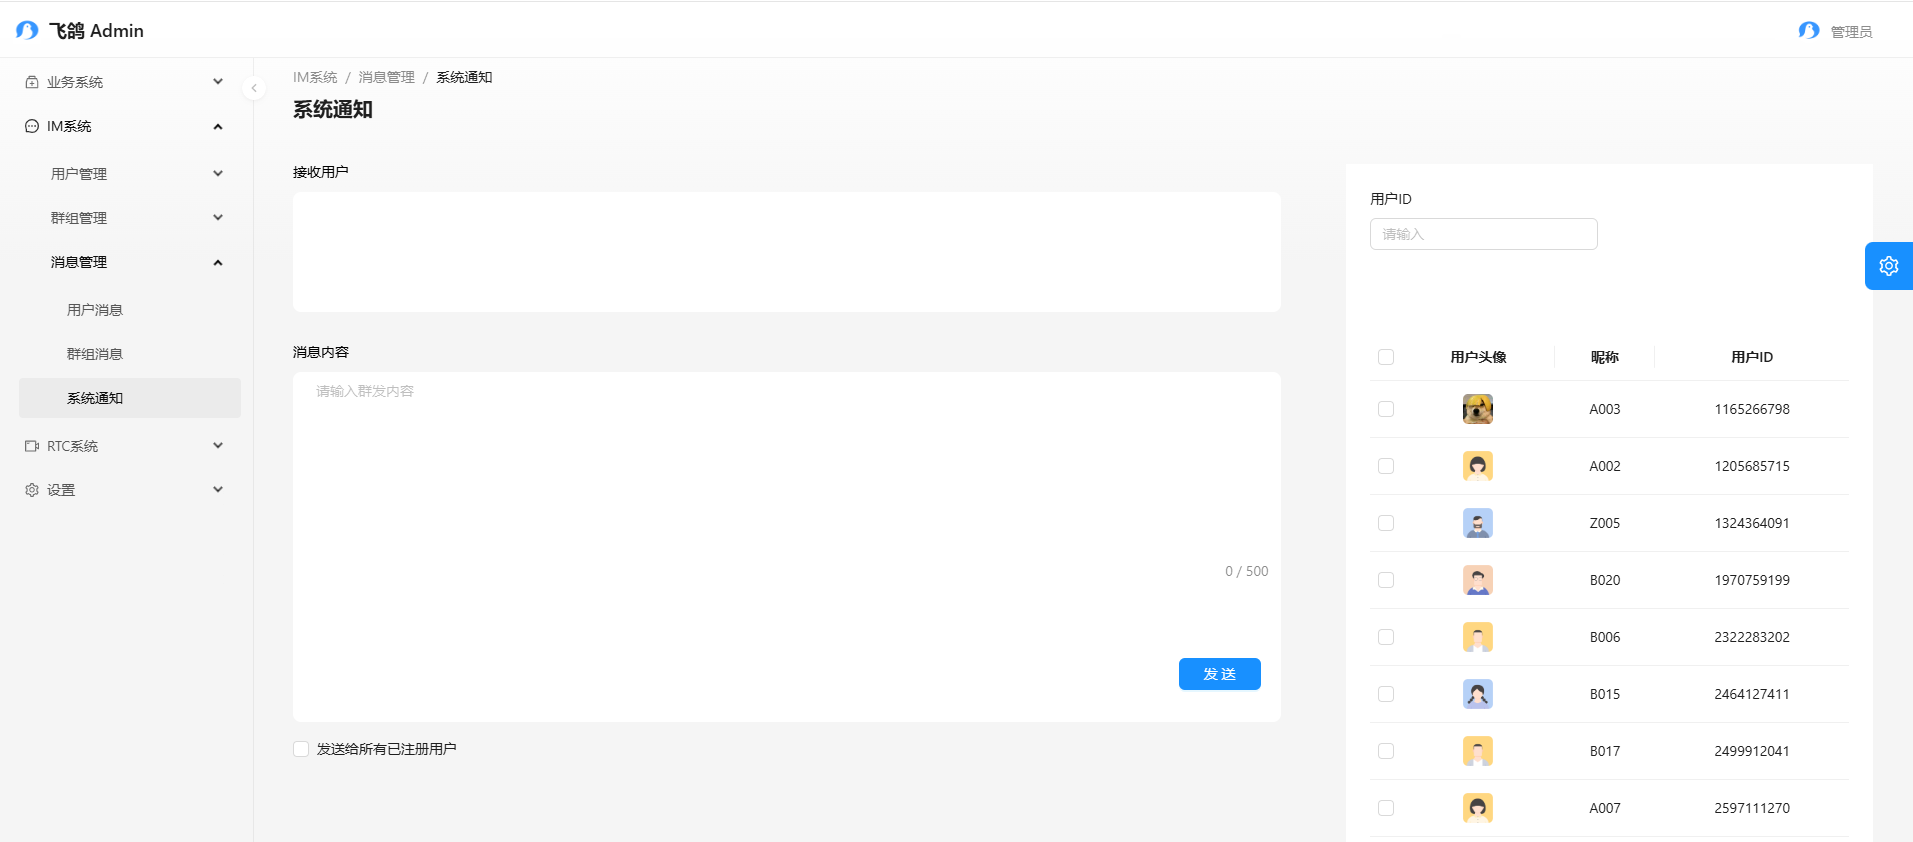Click the IM系统 chat bubble icon

(32, 126)
